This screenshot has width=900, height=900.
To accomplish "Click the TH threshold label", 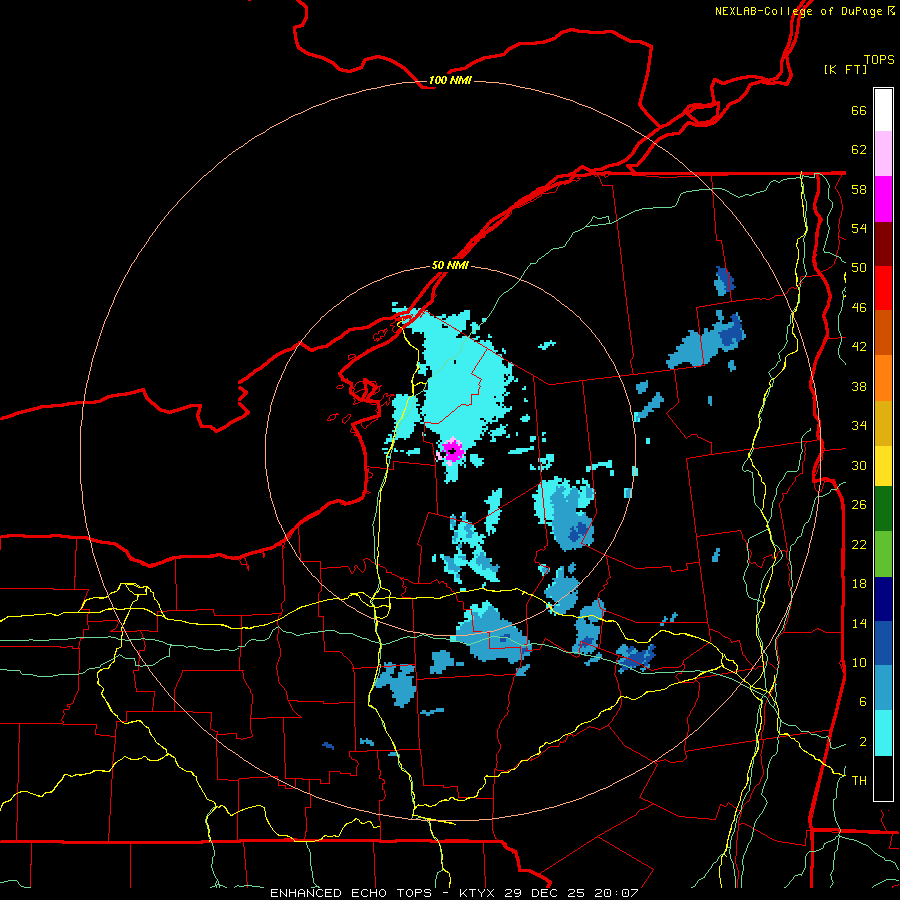I will (859, 781).
